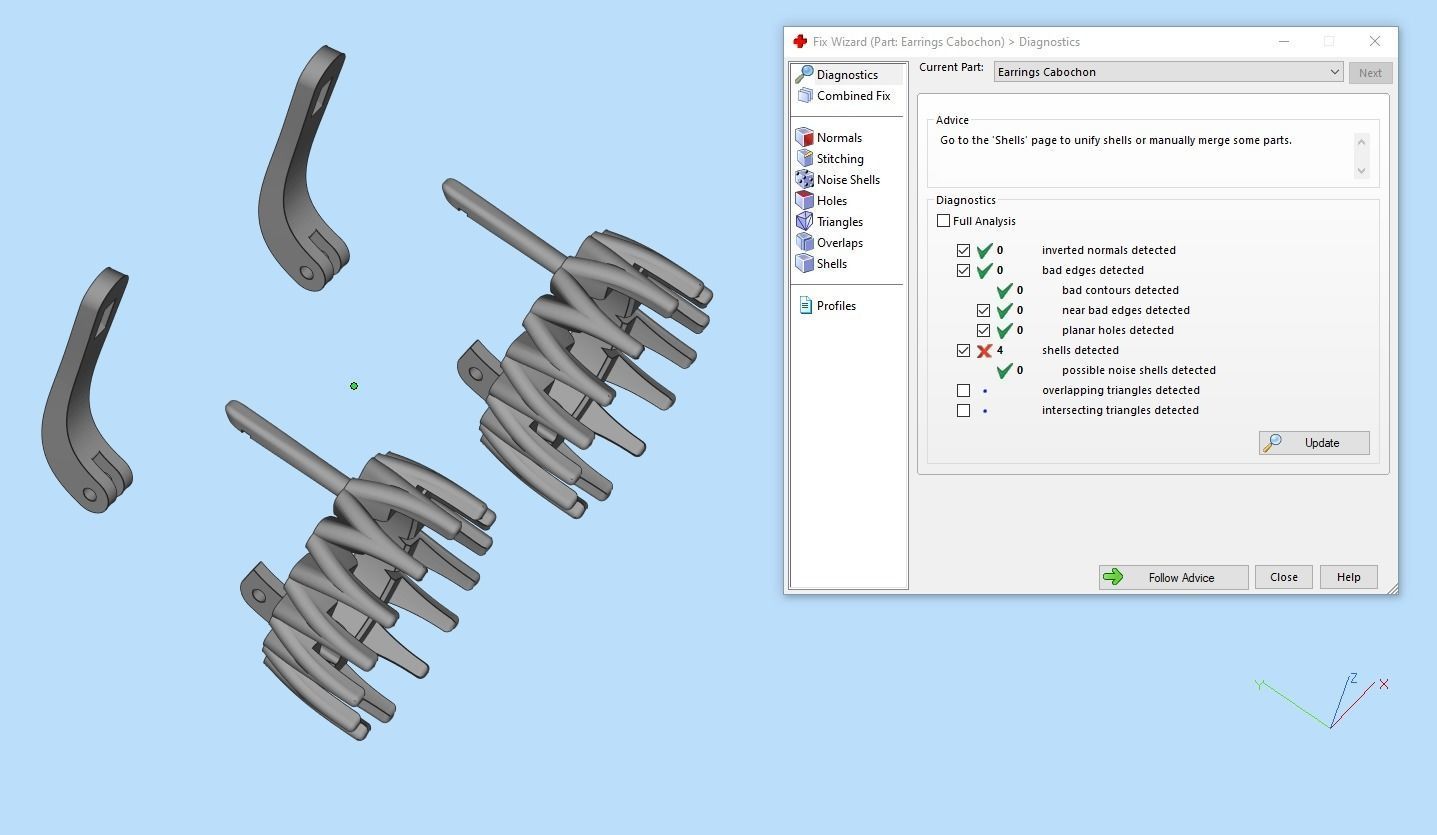Screen dimensions: 1437x835
Task: Click the Profiles document icon
Action: [805, 306]
